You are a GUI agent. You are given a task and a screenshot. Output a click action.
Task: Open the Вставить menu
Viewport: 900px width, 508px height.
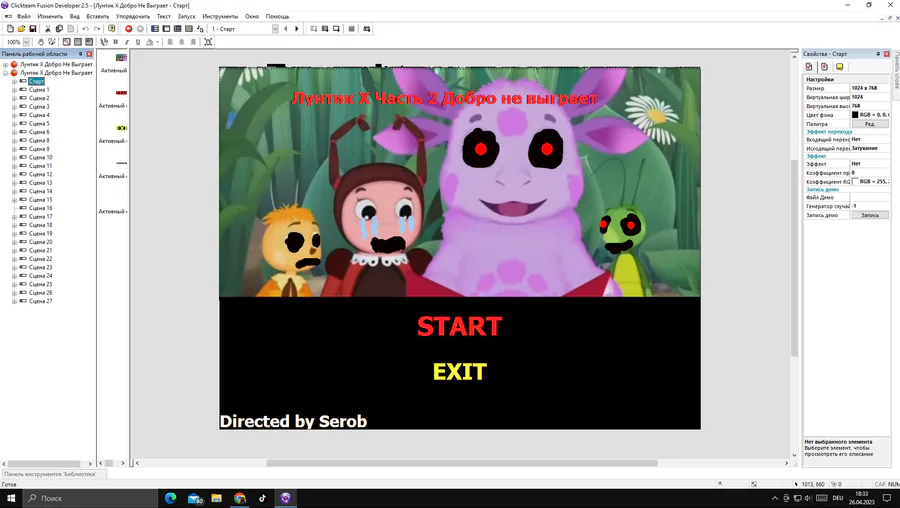point(98,17)
